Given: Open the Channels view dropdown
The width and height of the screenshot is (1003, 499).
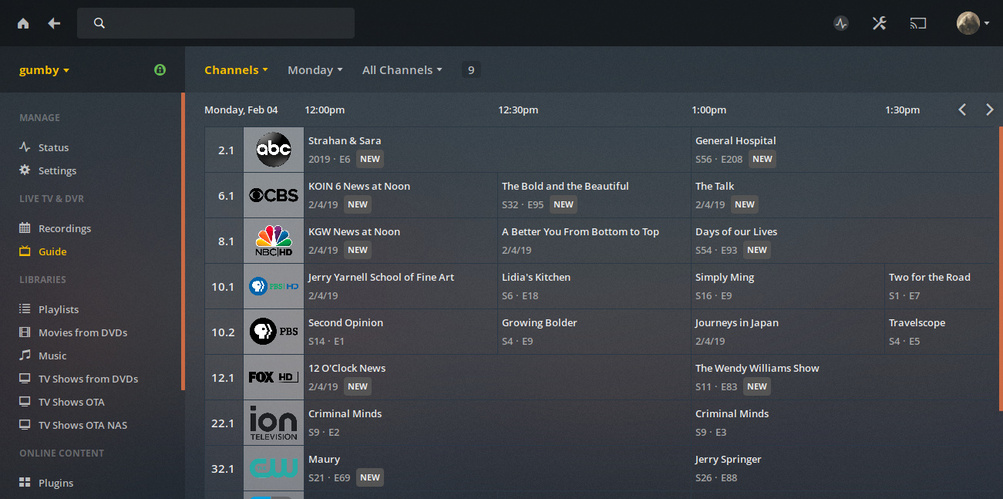Looking at the screenshot, I should pyautogui.click(x=236, y=70).
